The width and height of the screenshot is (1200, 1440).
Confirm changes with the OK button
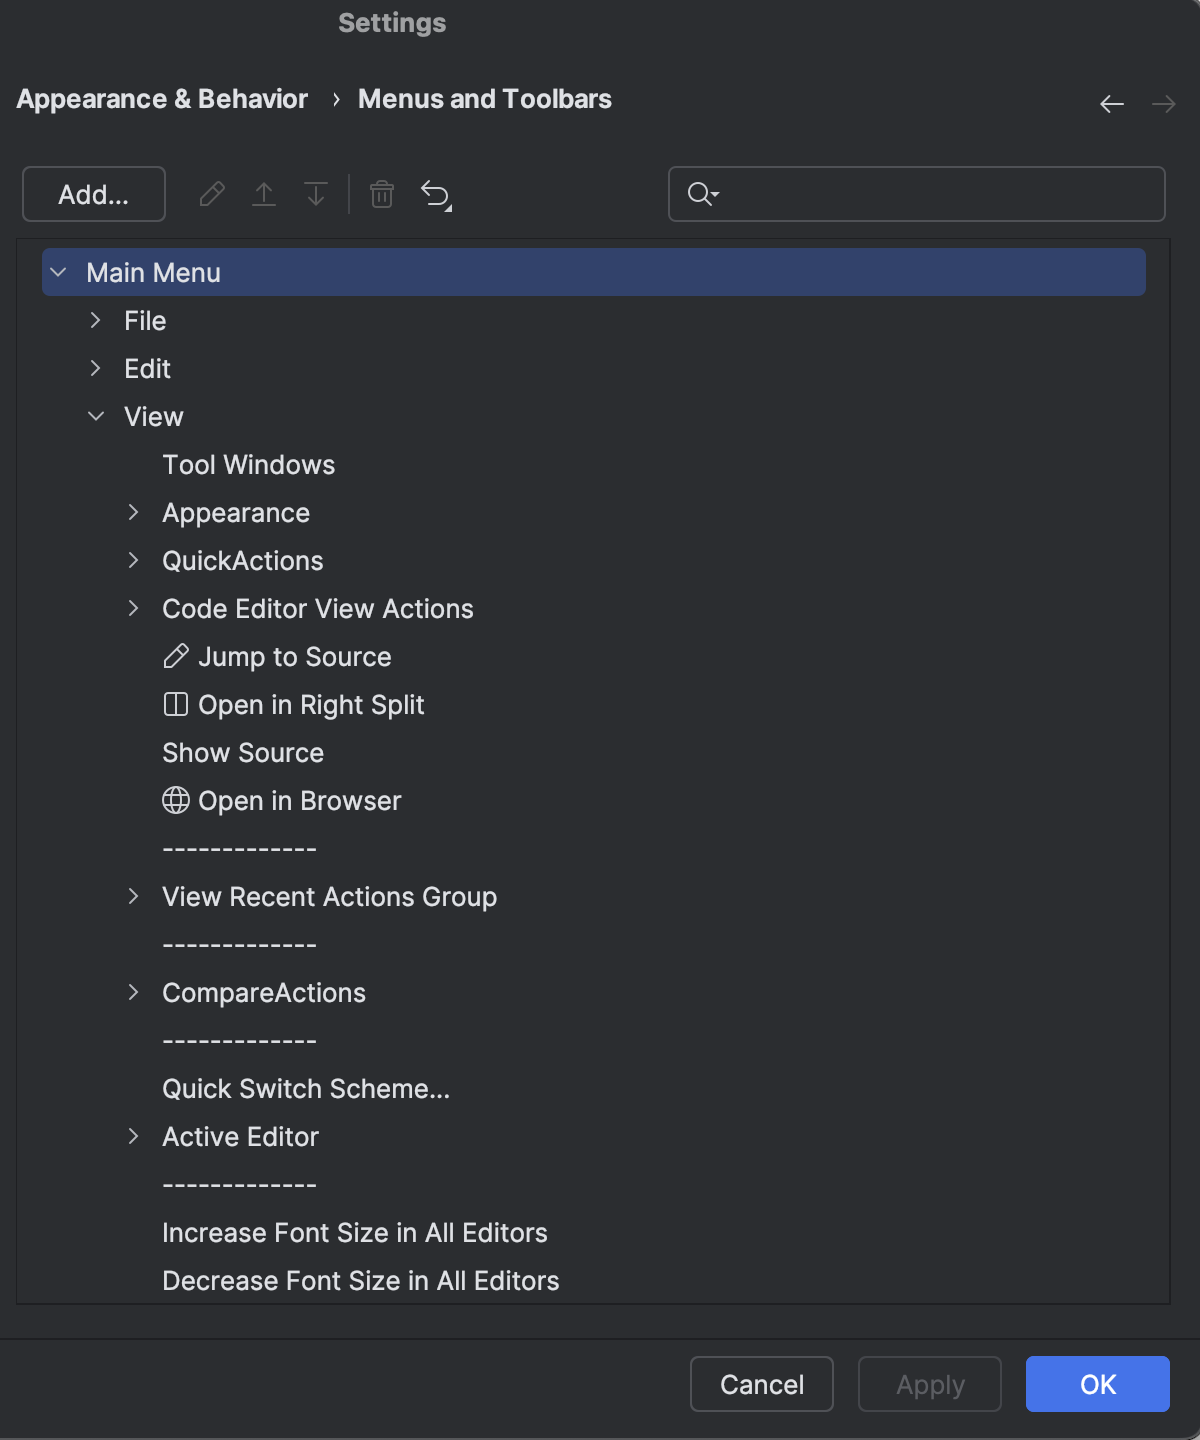[1097, 1384]
